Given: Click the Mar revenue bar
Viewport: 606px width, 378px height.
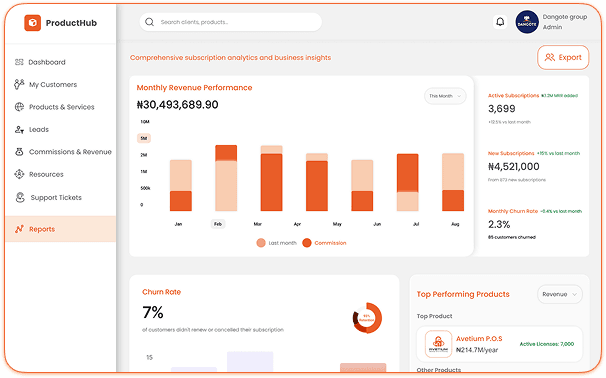Looking at the screenshot, I should [x=271, y=178].
